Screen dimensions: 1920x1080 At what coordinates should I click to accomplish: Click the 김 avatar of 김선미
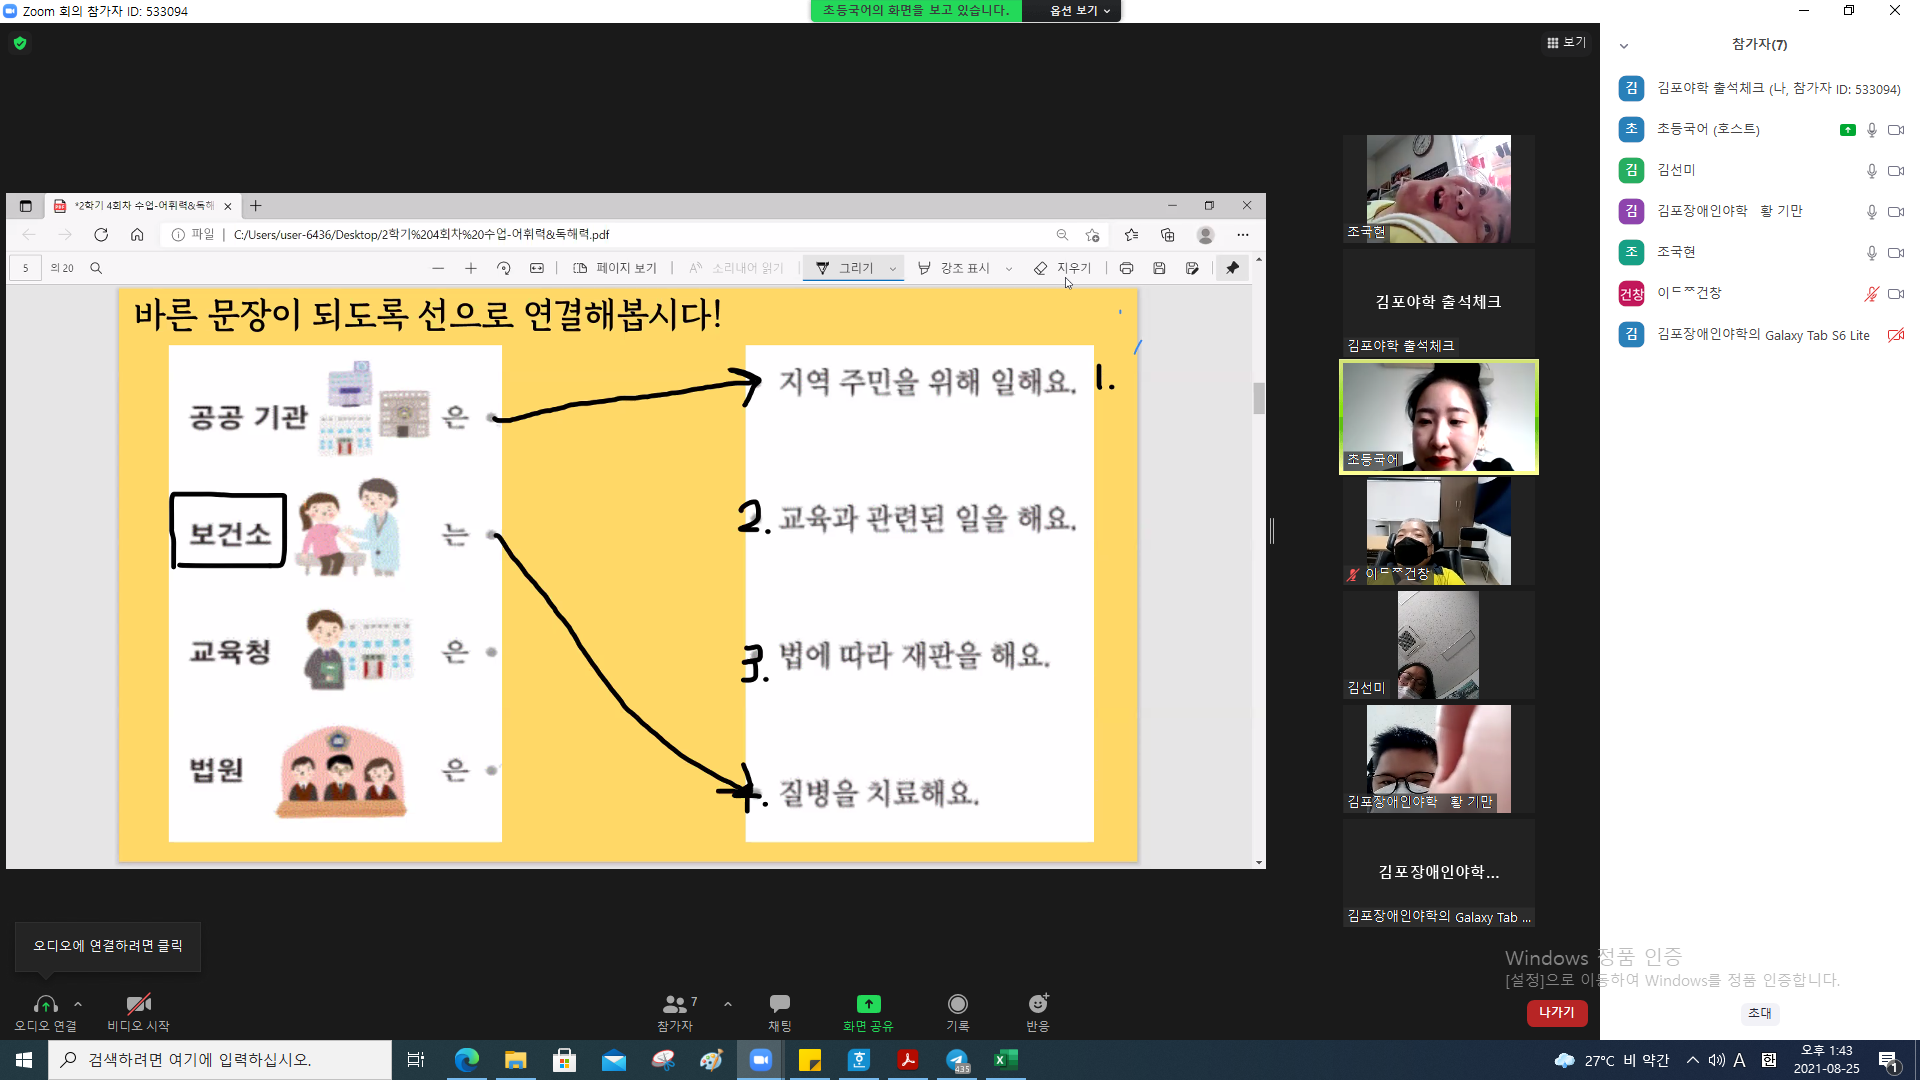point(1631,170)
